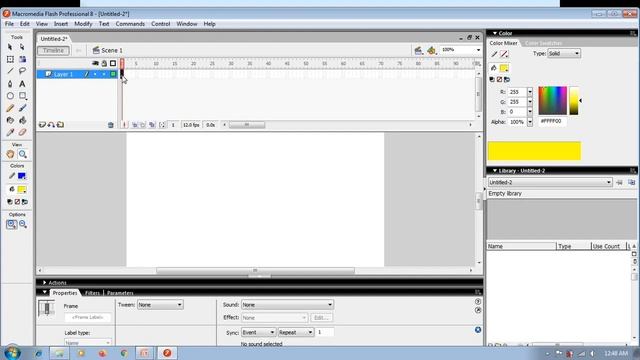Select the Free Transform tool
The image size is (640, 360).
(10, 59)
